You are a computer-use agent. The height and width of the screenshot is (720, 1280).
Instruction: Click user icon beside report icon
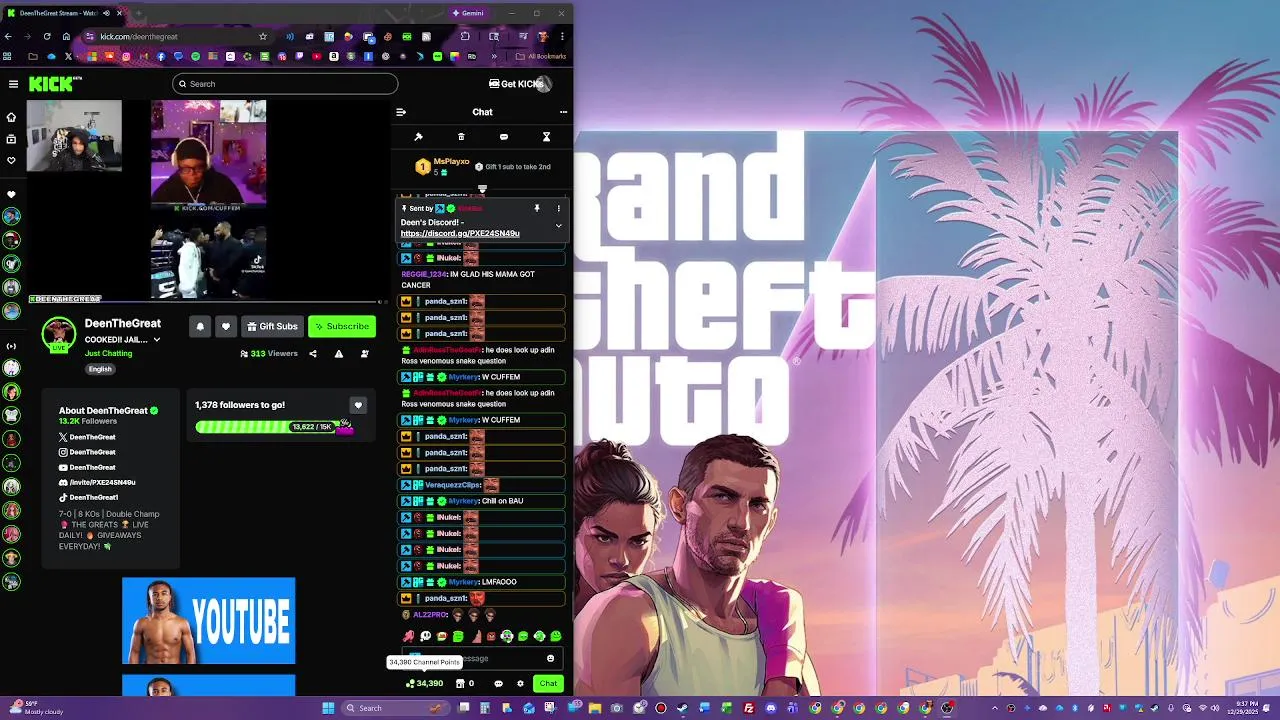point(365,354)
